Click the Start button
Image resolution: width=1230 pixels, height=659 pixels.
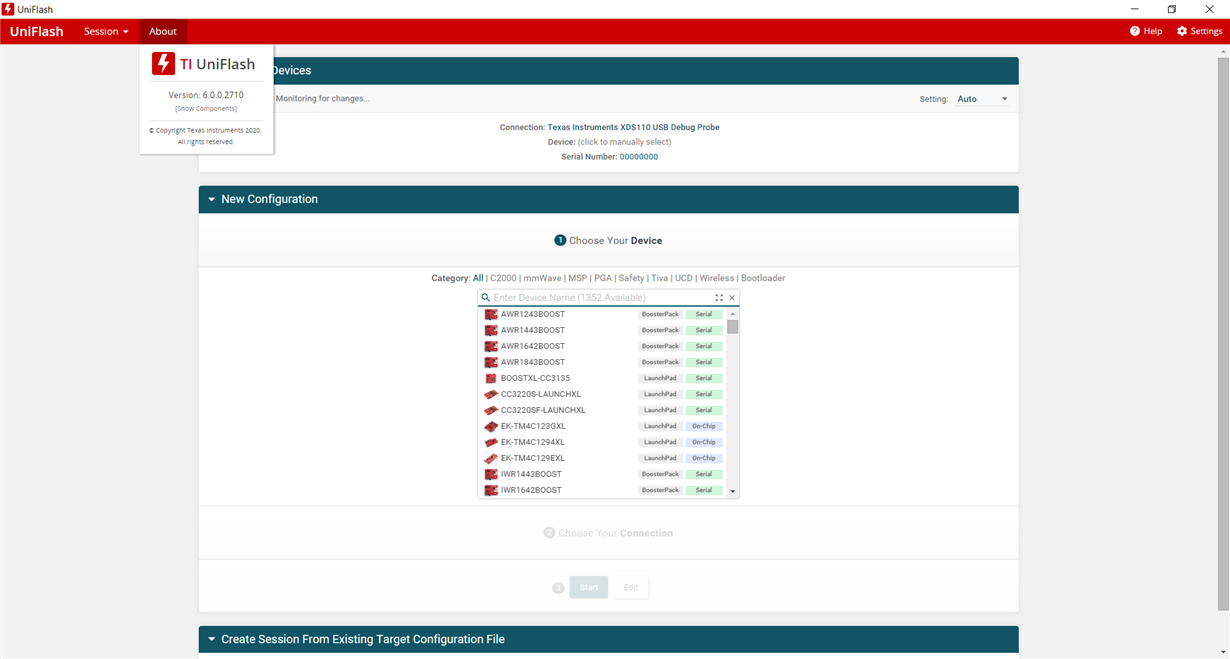pos(589,587)
